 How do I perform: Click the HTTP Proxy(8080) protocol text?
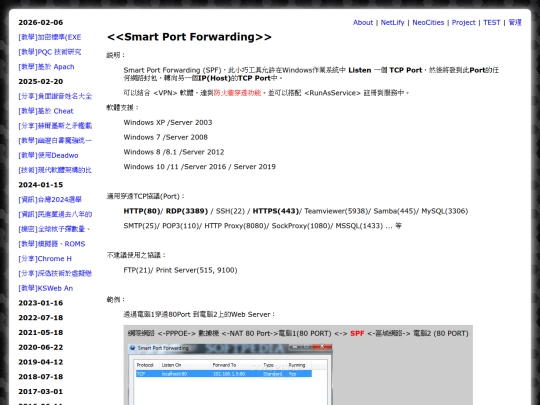click(x=236, y=226)
